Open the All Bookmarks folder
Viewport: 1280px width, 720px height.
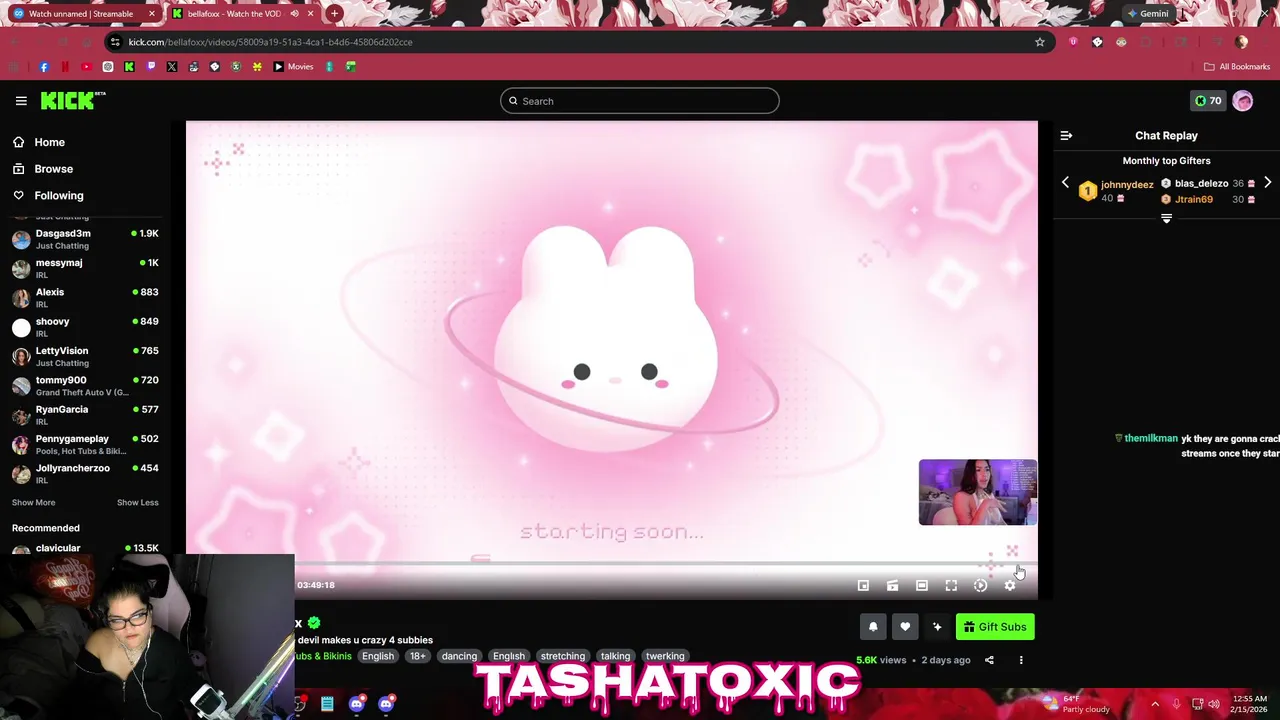click(x=1237, y=67)
